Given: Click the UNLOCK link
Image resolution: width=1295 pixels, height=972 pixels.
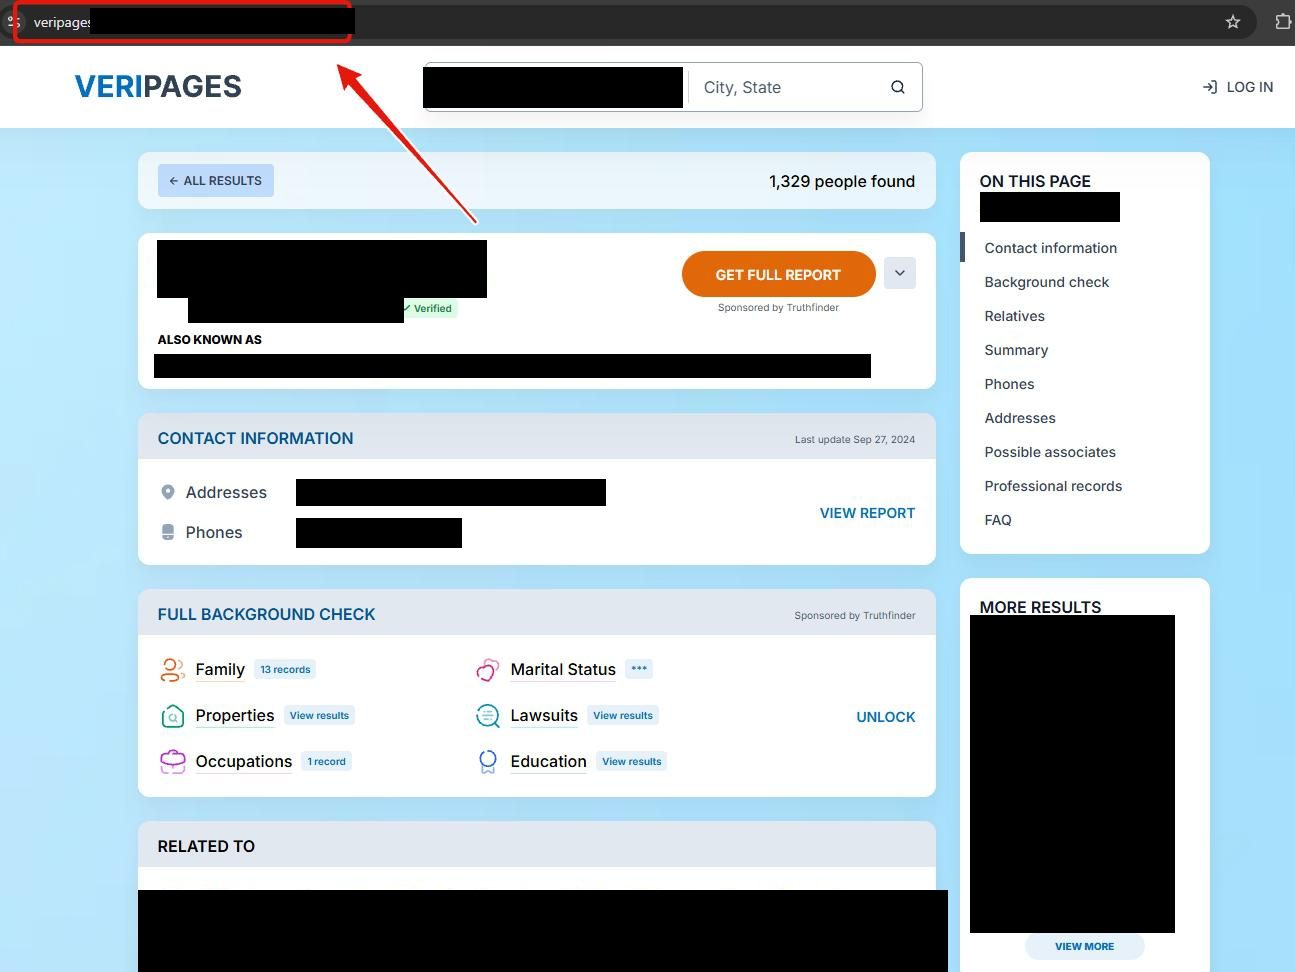Looking at the screenshot, I should pos(885,717).
